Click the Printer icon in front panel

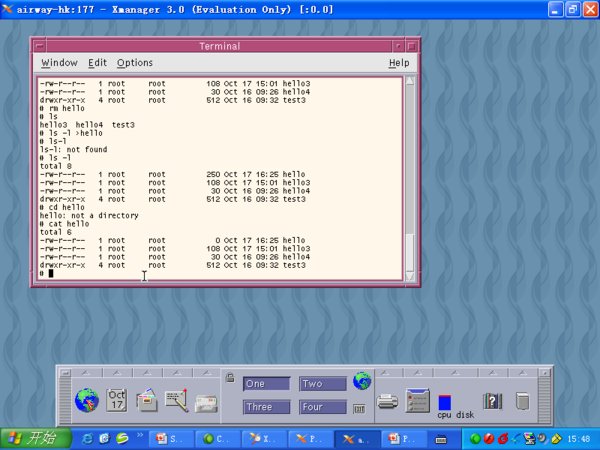(387, 402)
